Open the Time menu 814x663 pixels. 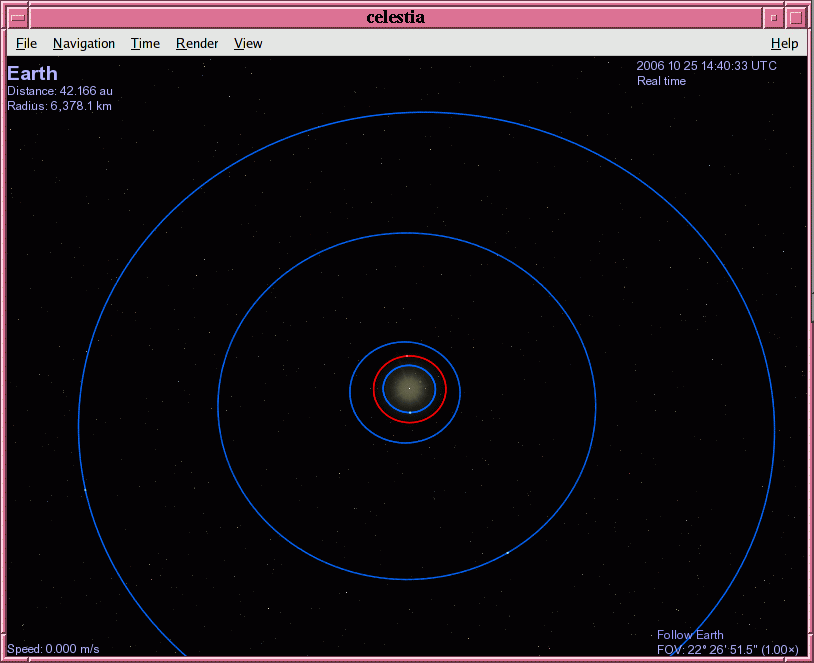tap(145, 43)
